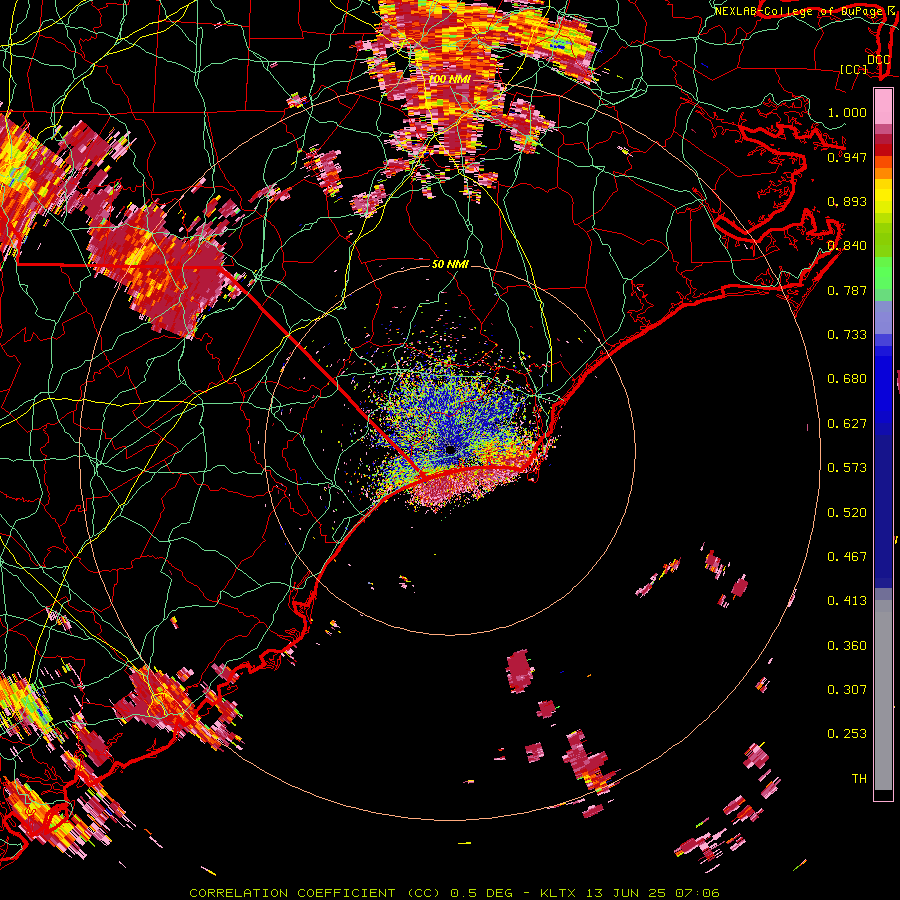Click the 50 NMI range ring label

click(450, 265)
